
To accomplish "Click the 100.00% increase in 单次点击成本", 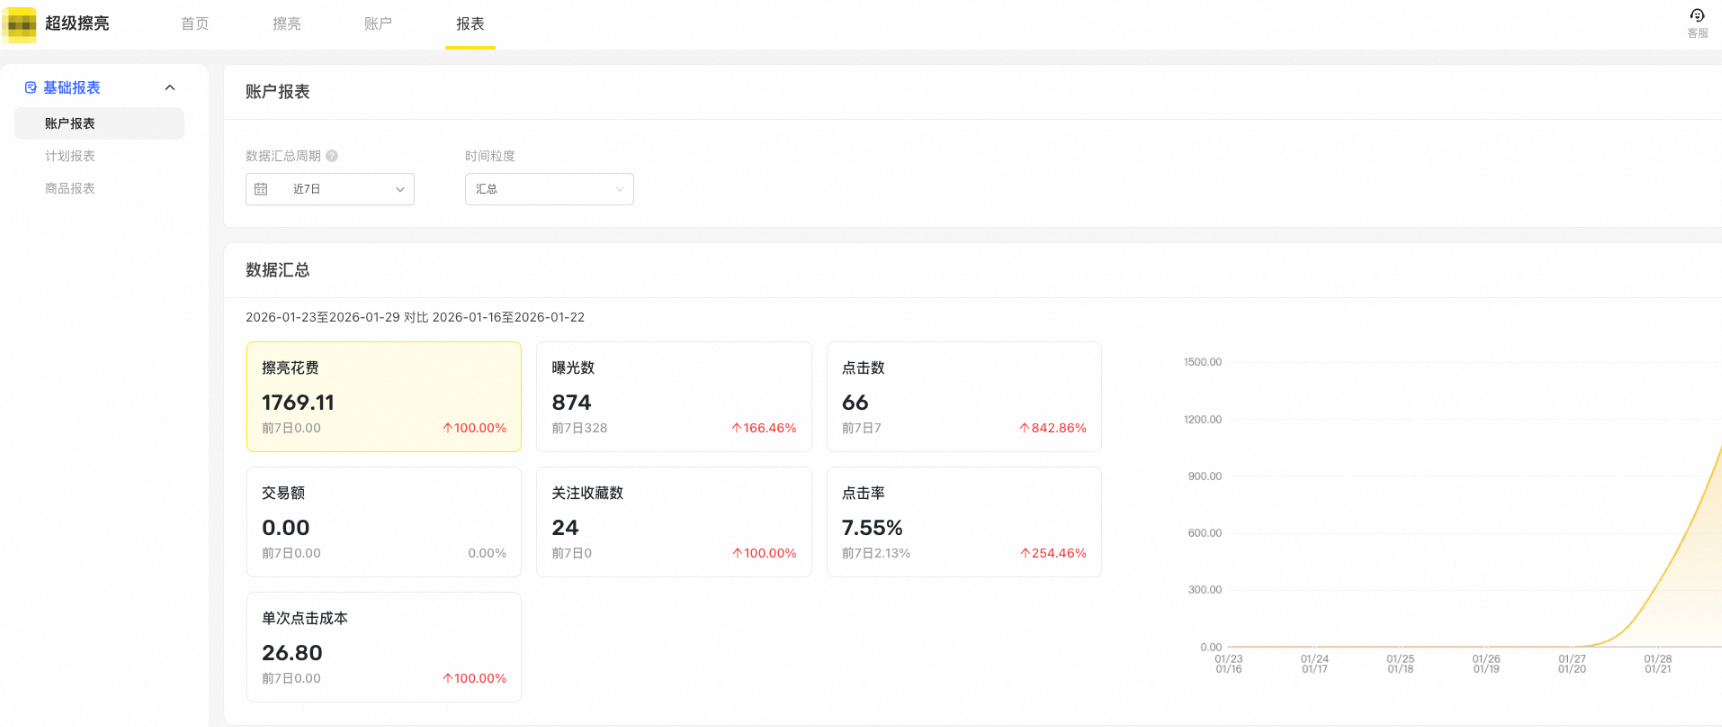I will pyautogui.click(x=475, y=678).
